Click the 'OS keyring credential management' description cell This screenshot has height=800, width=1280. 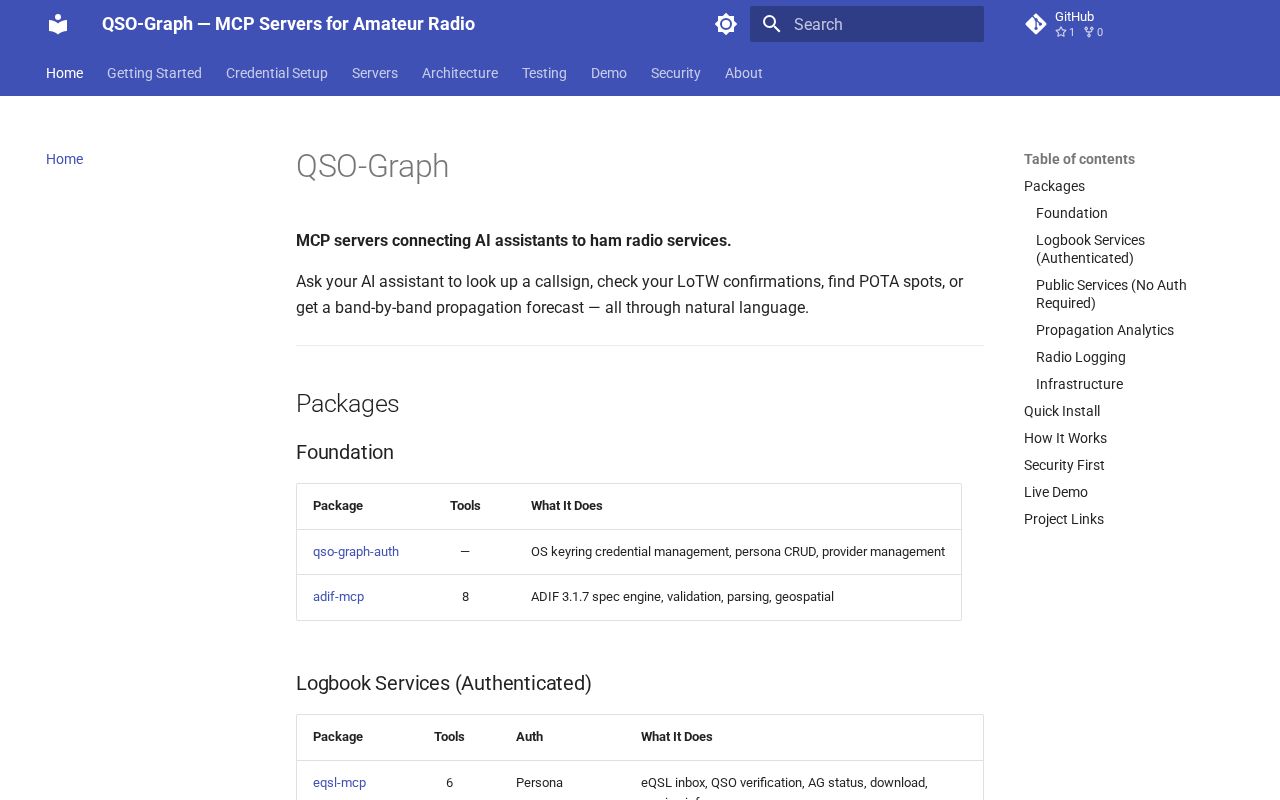(738, 552)
